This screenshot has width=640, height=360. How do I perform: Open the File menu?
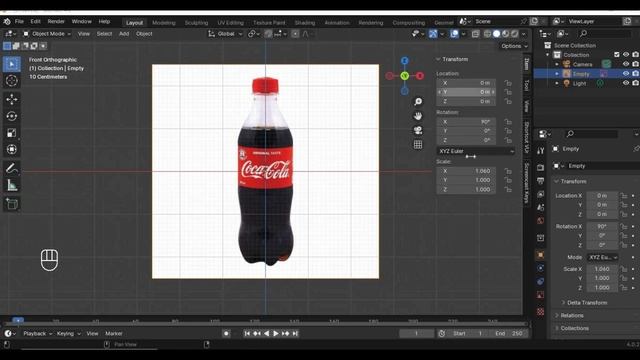(x=19, y=21)
